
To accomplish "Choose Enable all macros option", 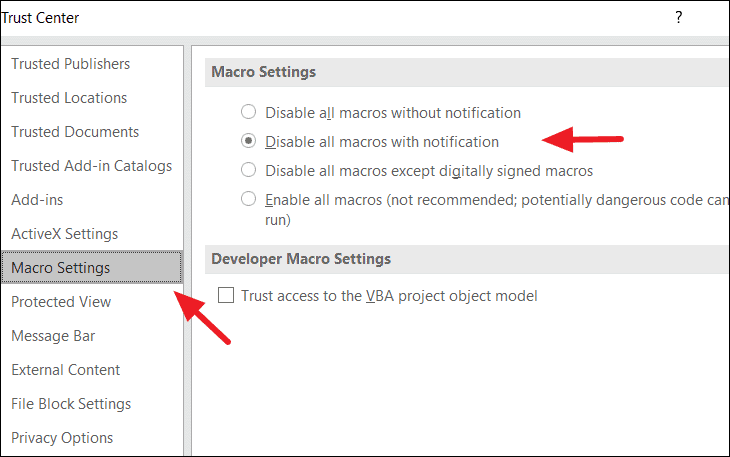I will click(248, 199).
